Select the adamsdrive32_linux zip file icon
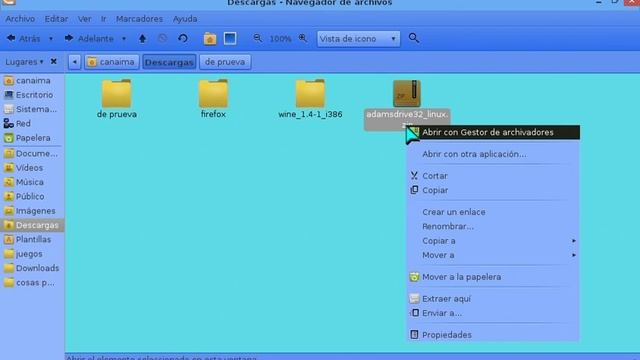The height and width of the screenshot is (360, 640). coord(407,93)
